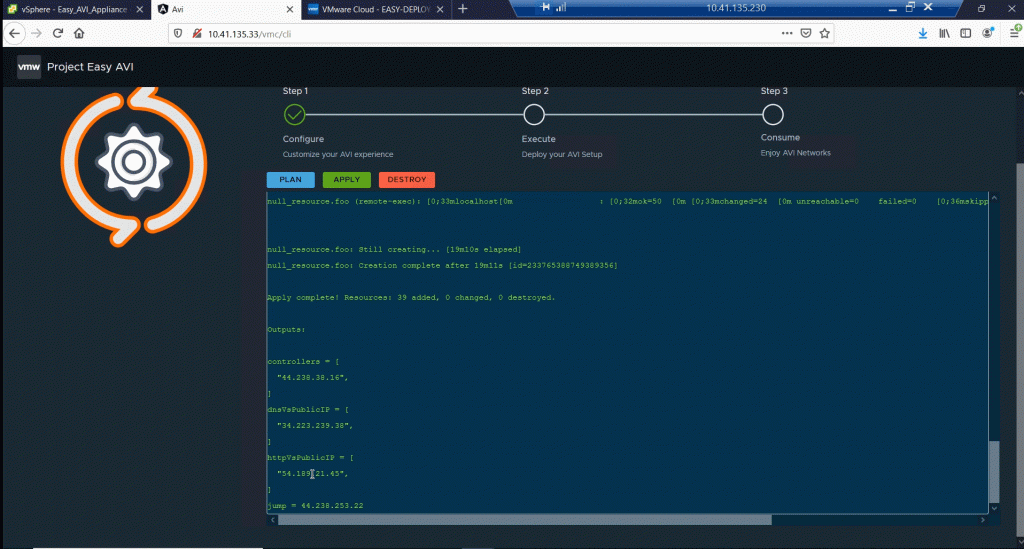Viewport: 1024px width, 549px height.
Task: Save page to Pocket icon
Action: 805,33
